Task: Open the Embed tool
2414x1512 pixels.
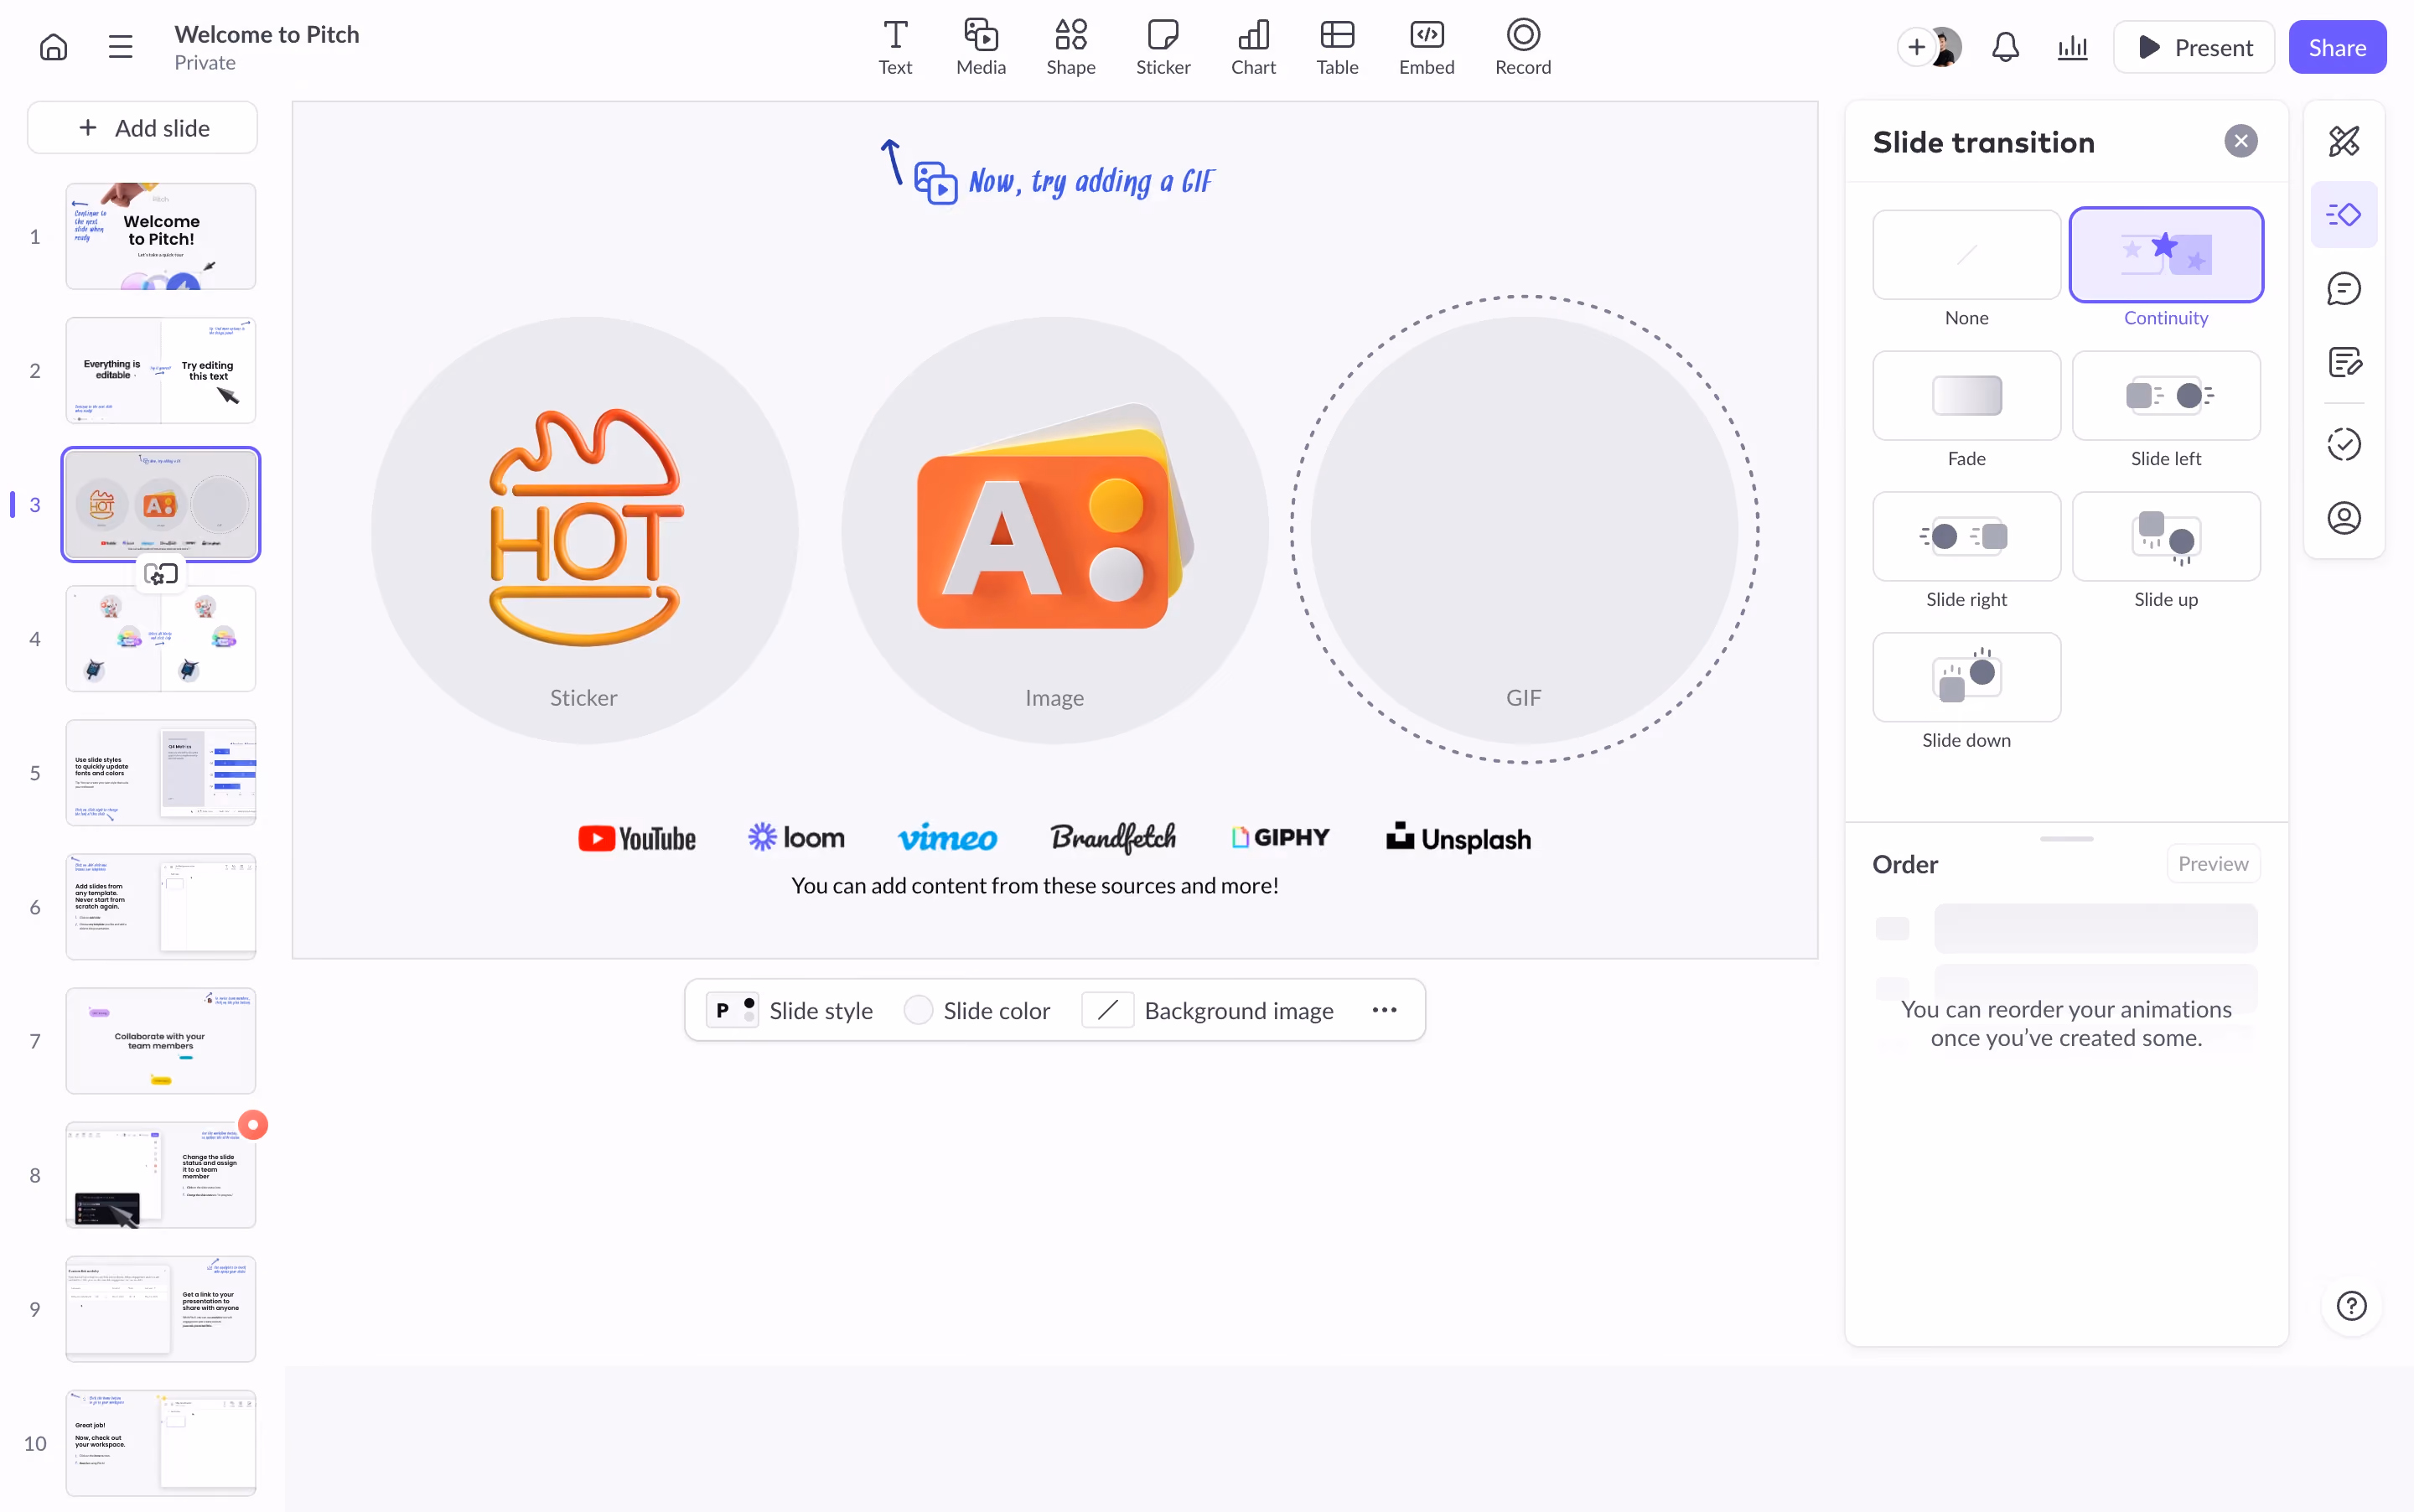Action: [1426, 47]
